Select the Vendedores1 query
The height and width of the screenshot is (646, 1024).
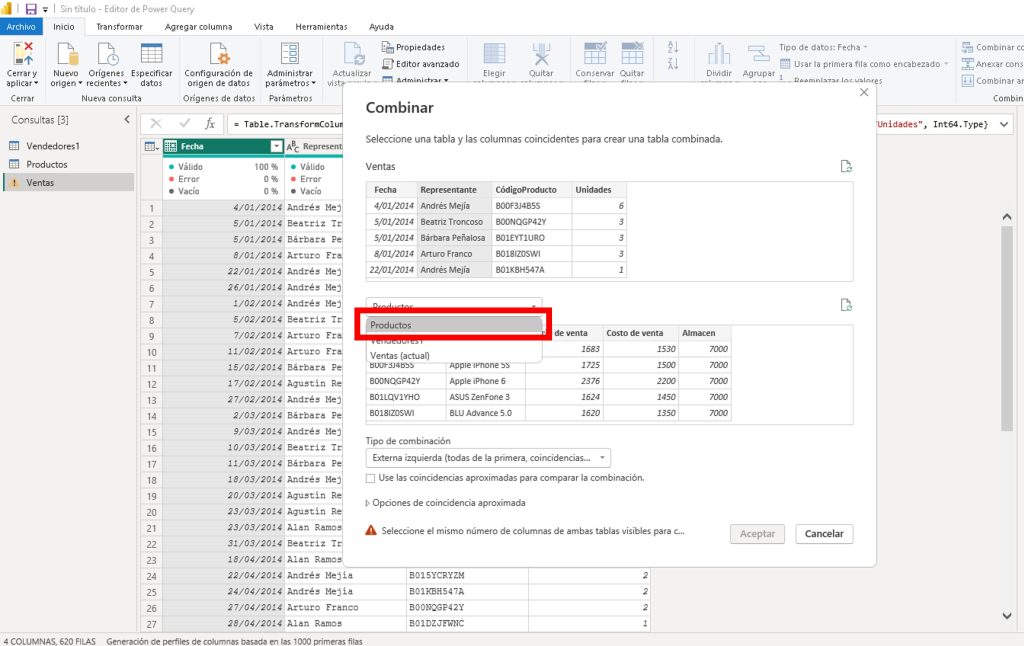(52, 146)
